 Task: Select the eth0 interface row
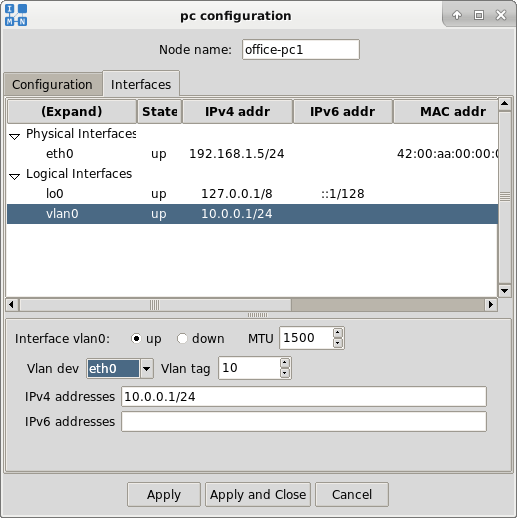pos(252,154)
